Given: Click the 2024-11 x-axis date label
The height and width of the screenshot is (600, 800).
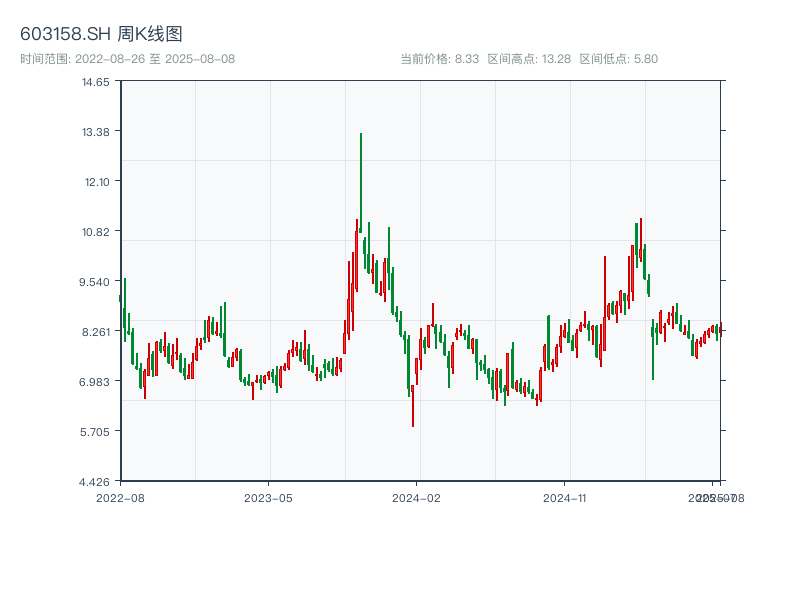Looking at the screenshot, I should click(565, 497).
